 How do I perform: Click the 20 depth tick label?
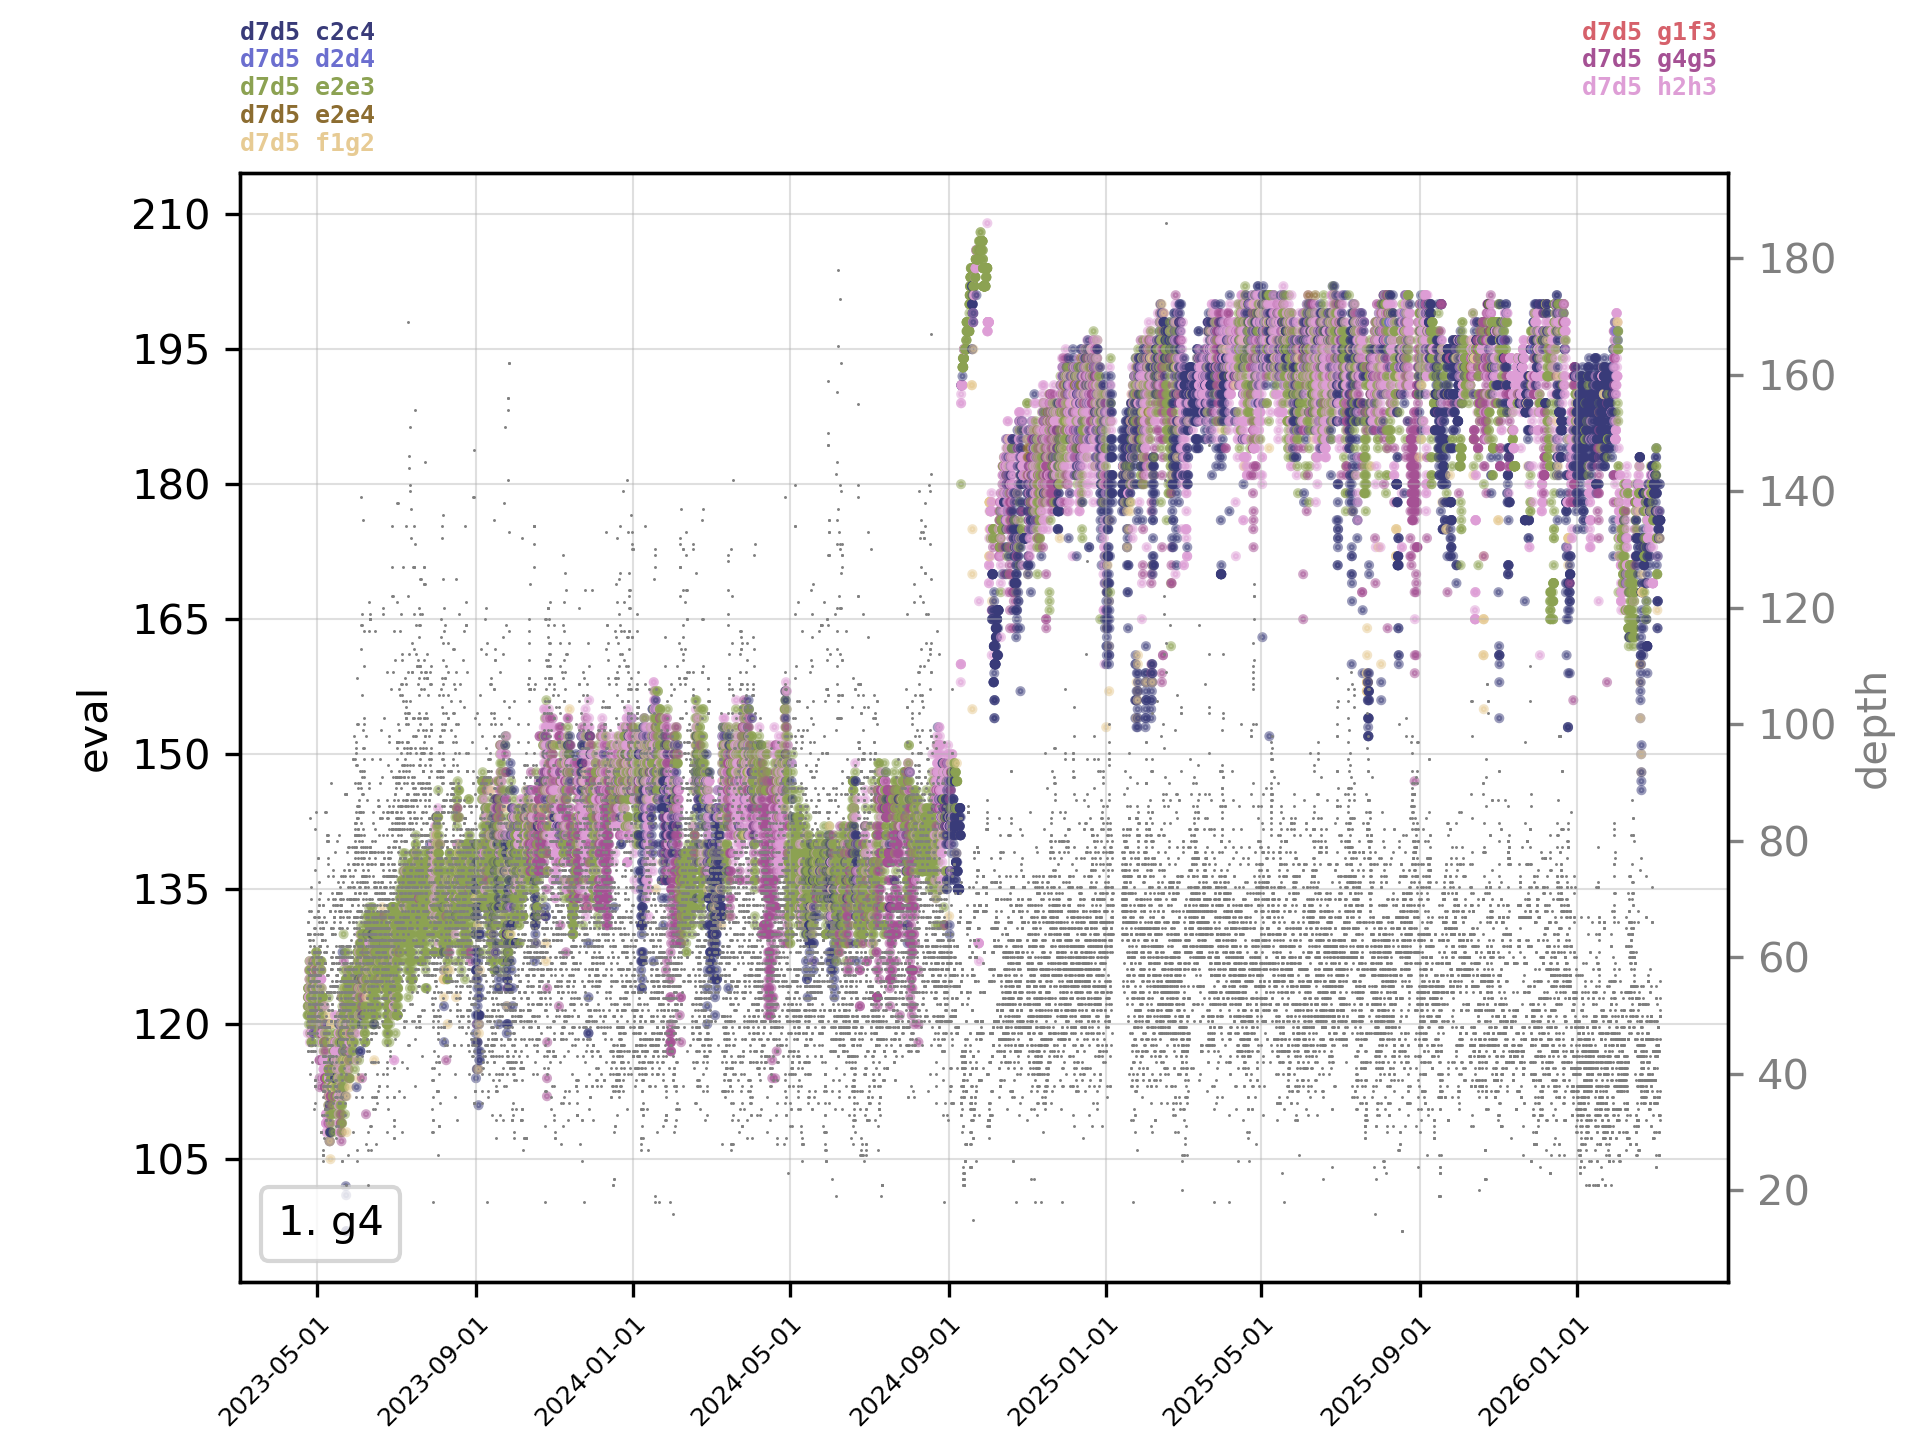coord(1784,1191)
